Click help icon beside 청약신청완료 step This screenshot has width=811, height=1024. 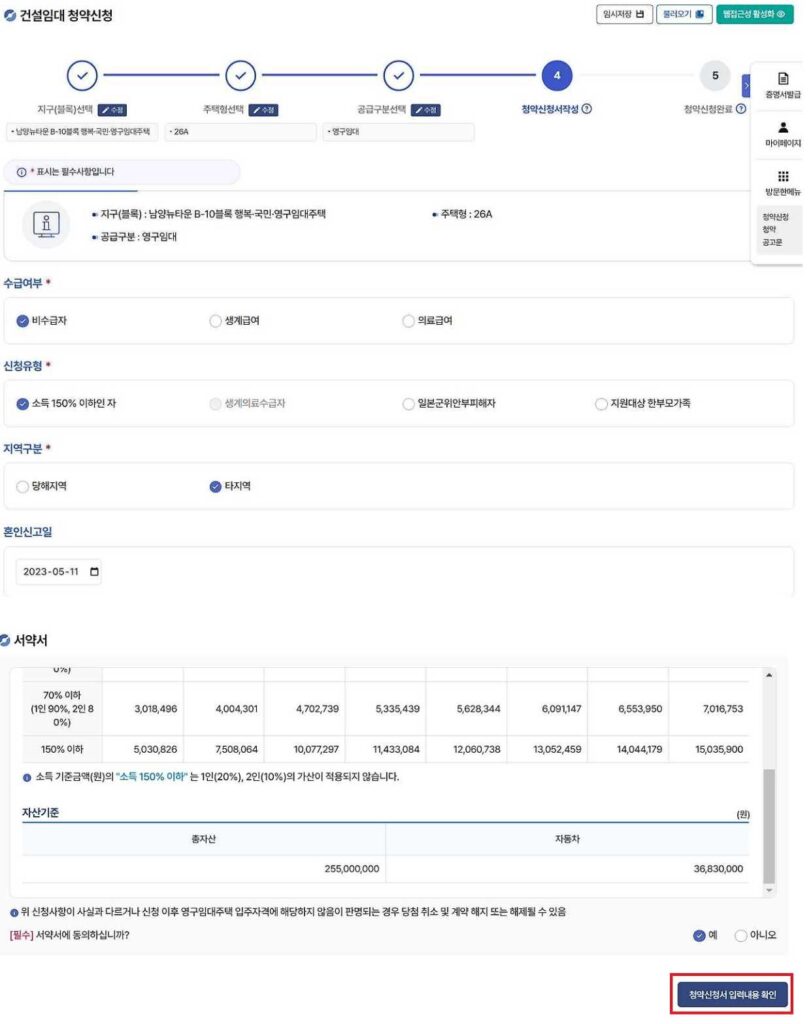(741, 109)
